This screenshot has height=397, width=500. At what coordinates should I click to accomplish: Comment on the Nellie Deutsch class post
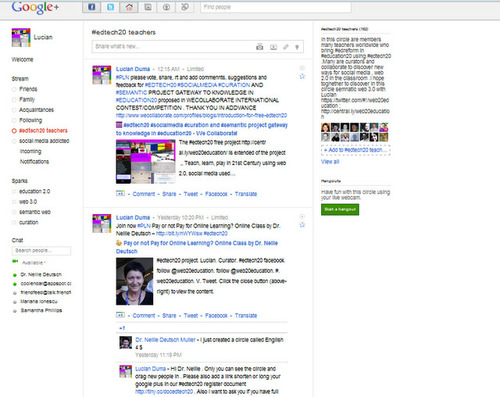[144, 315]
